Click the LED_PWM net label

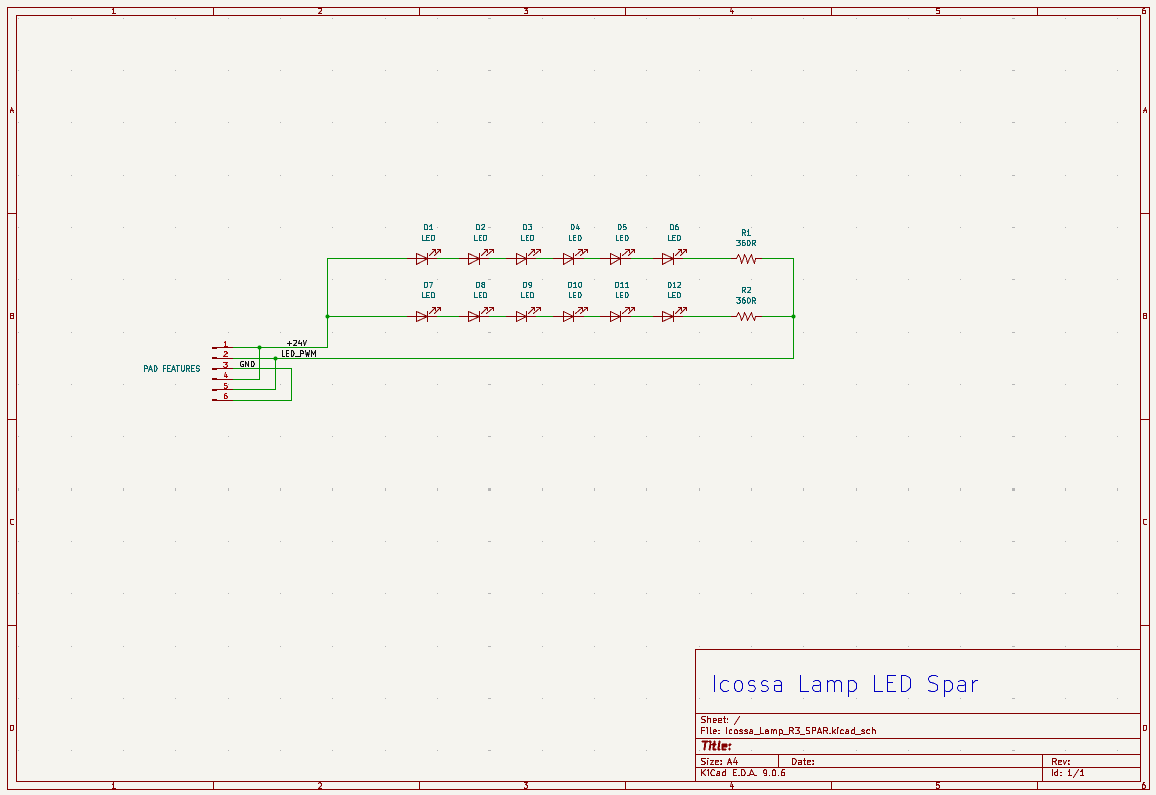click(298, 354)
